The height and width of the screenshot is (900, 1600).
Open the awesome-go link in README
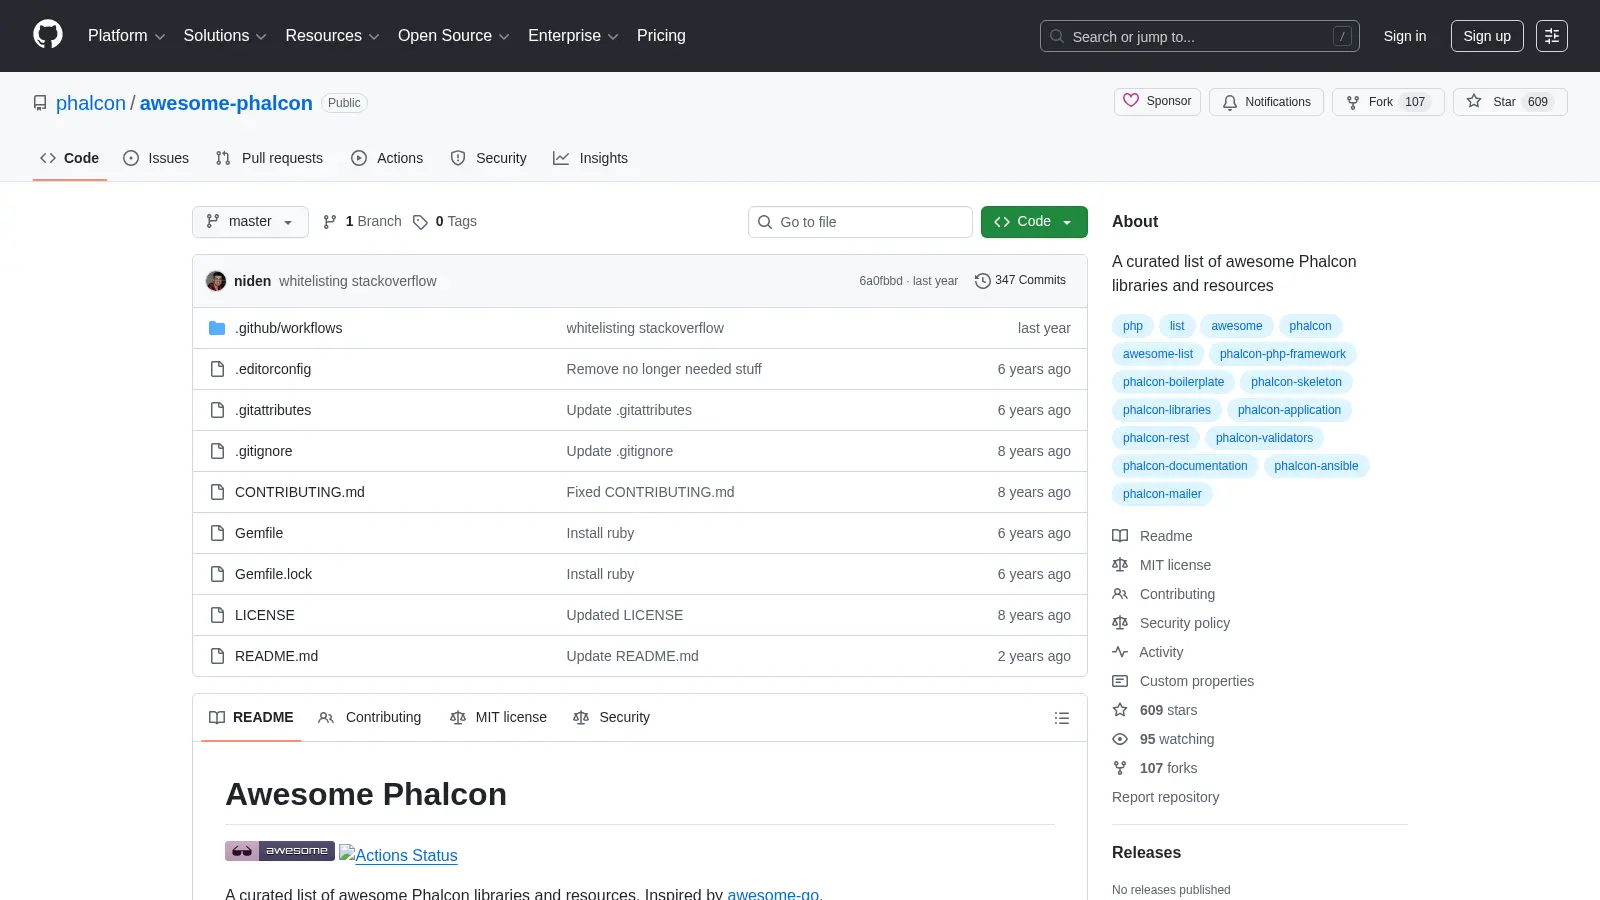pyautogui.click(x=773, y=894)
